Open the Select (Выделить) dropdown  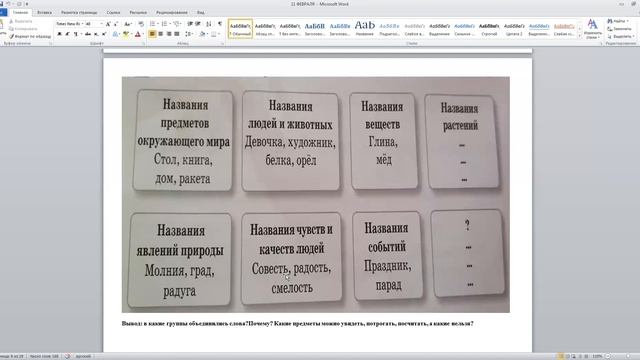point(620,36)
